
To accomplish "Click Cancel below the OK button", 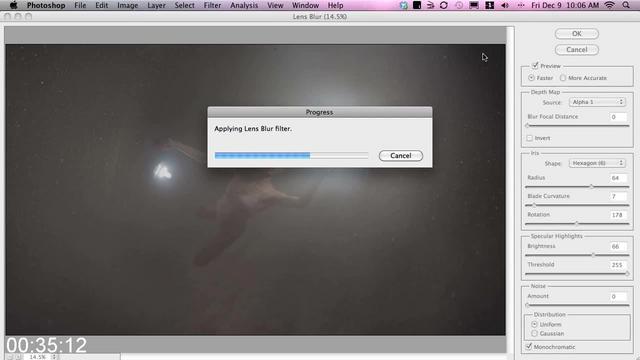I will [x=577, y=49].
